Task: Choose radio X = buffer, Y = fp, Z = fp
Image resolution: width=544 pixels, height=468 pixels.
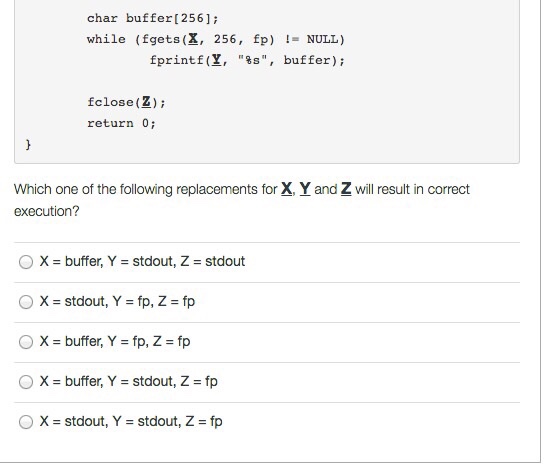Action: point(26,342)
